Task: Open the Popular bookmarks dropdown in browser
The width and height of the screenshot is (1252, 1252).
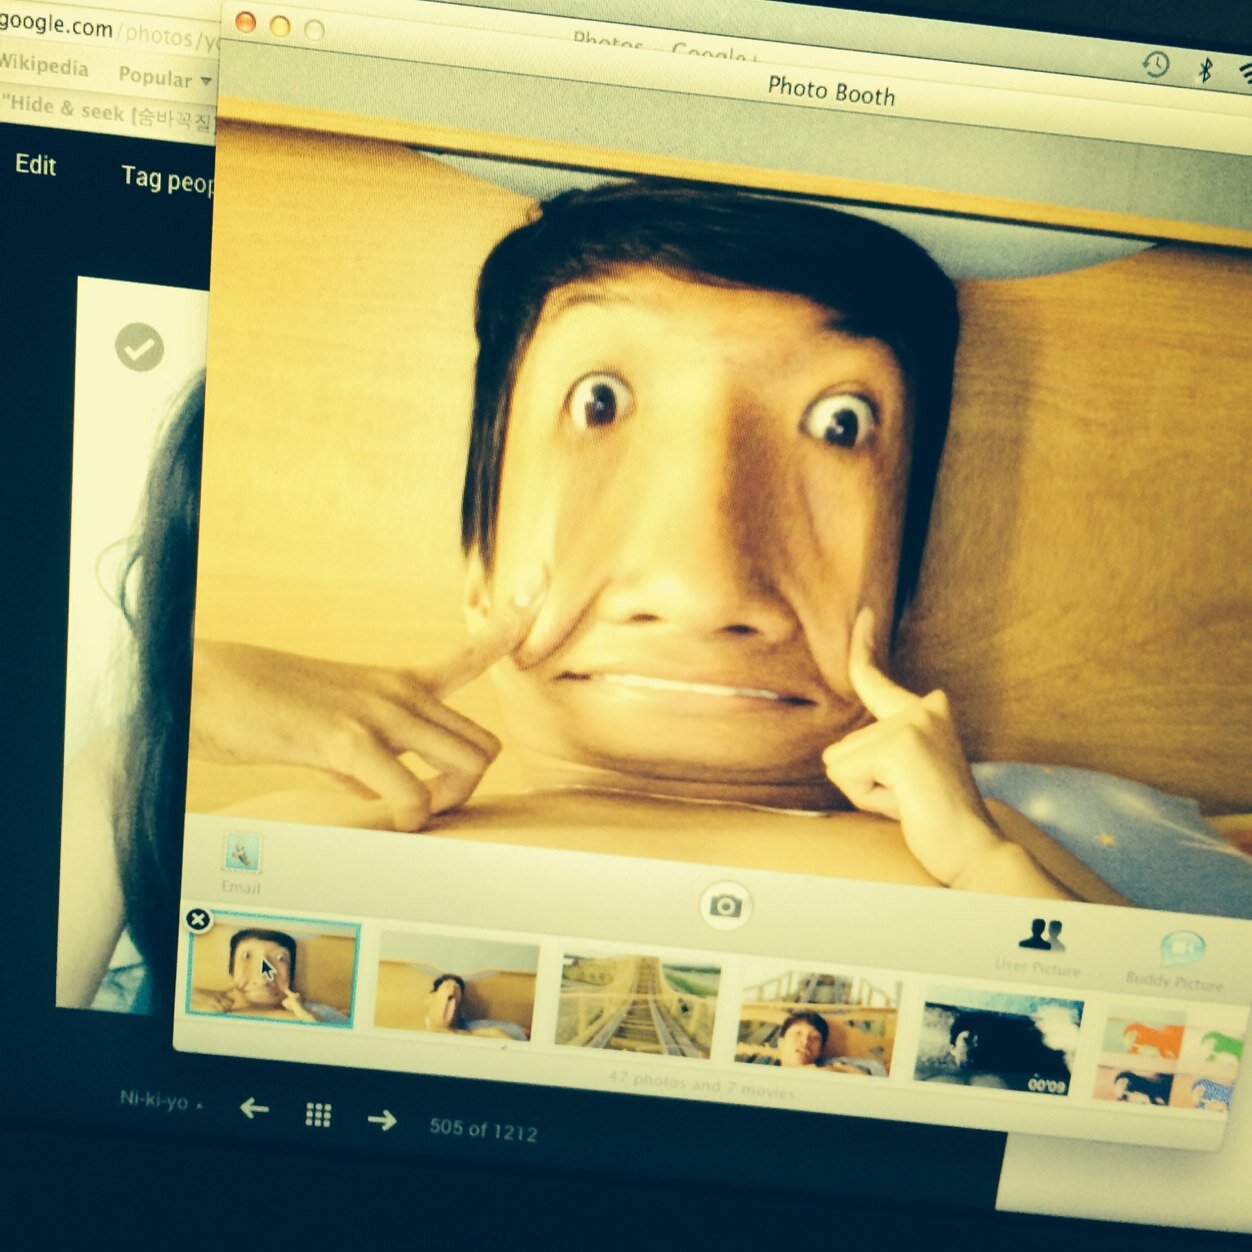Action: (165, 77)
